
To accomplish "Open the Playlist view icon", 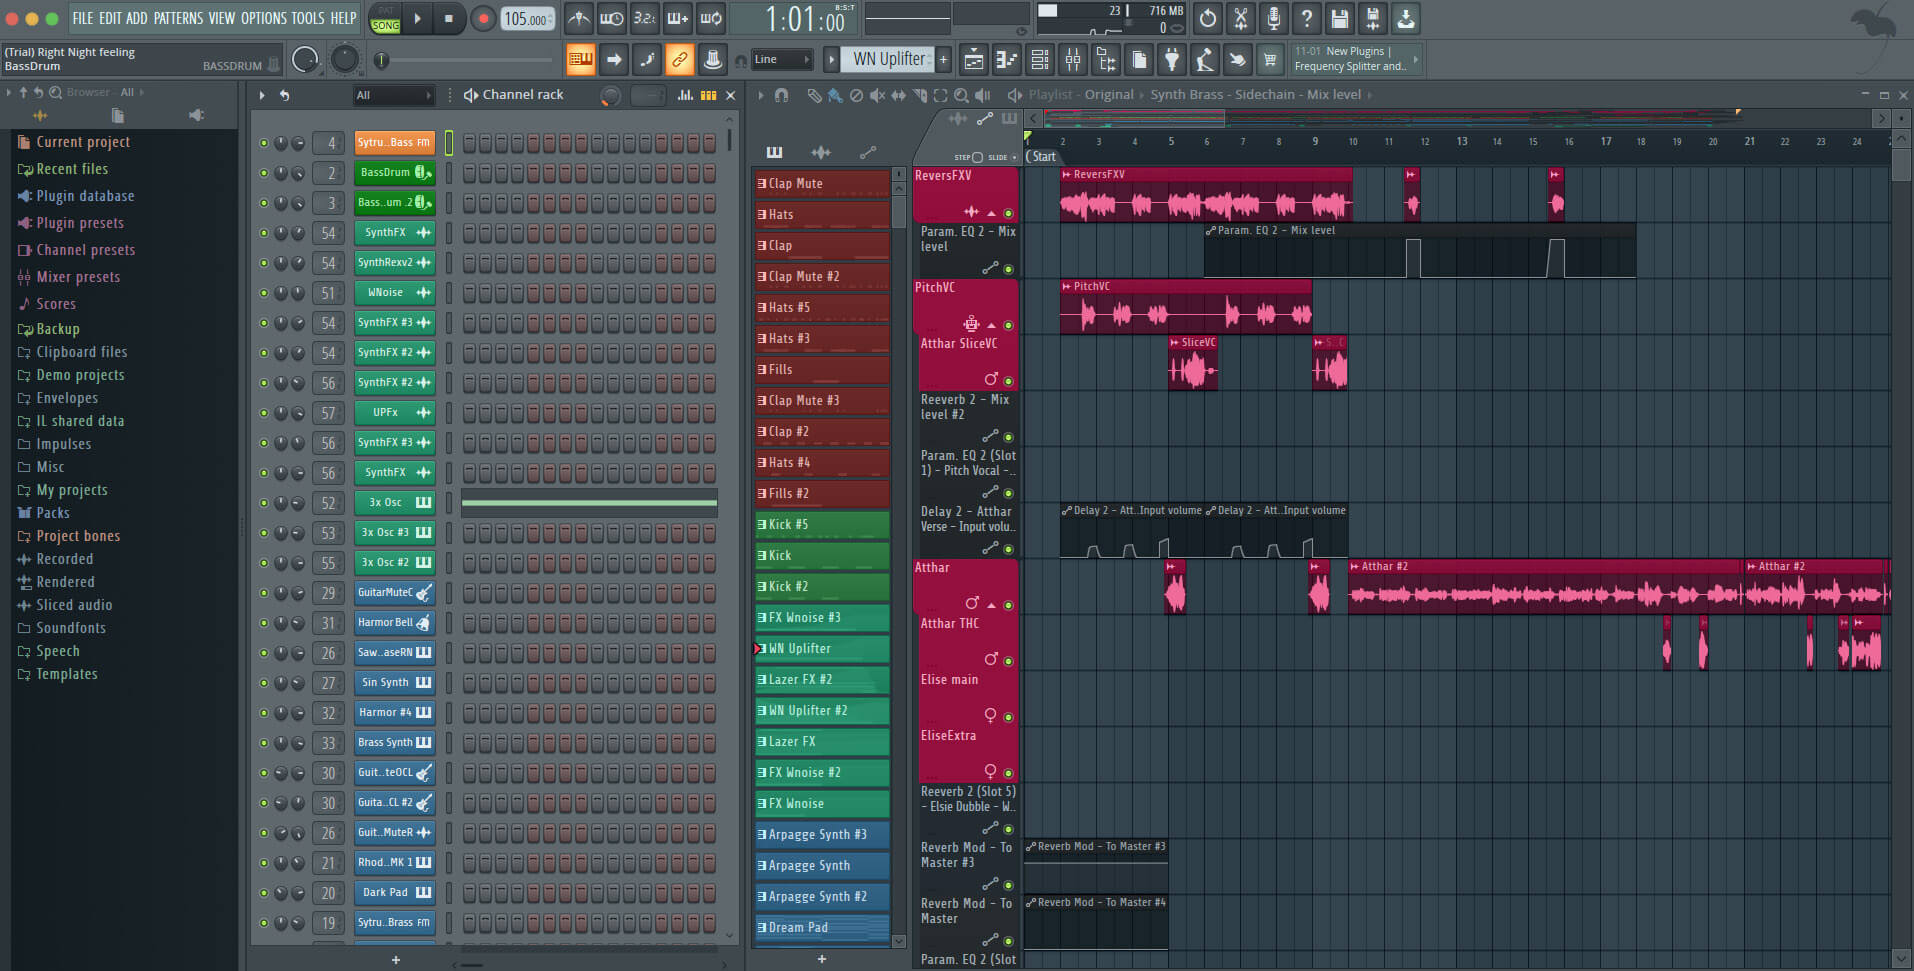I will tap(973, 60).
